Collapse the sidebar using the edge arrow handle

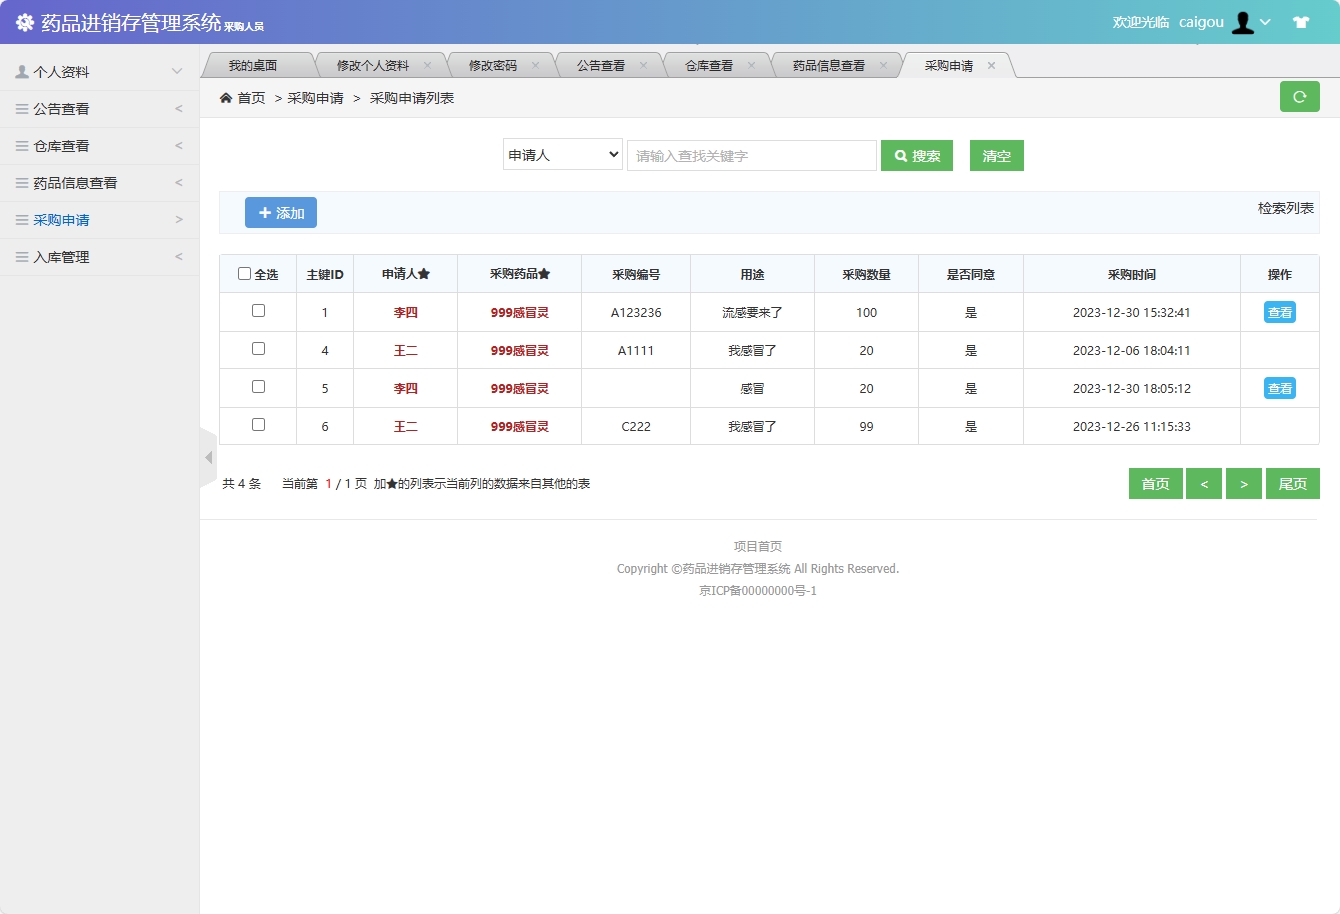(x=207, y=456)
